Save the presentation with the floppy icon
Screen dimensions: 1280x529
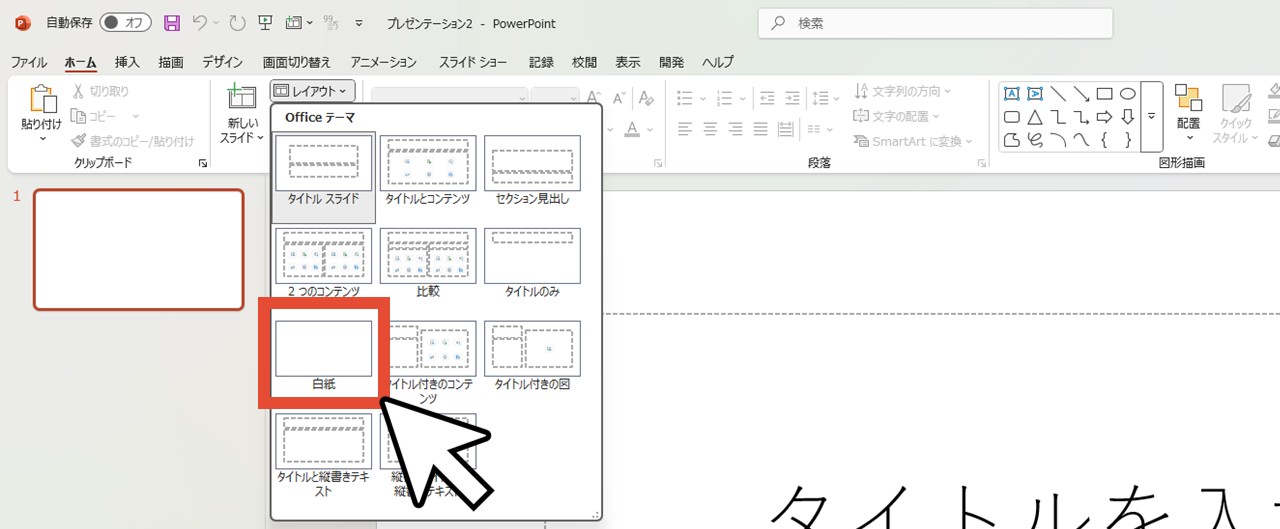[x=172, y=22]
